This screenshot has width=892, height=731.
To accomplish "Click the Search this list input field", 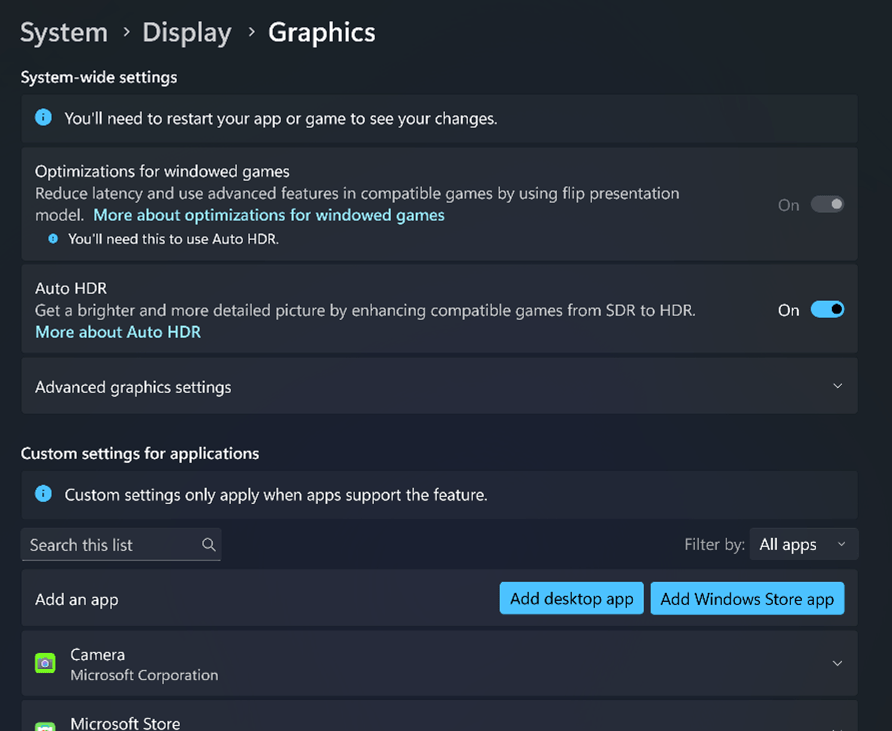I will pyautogui.click(x=110, y=545).
